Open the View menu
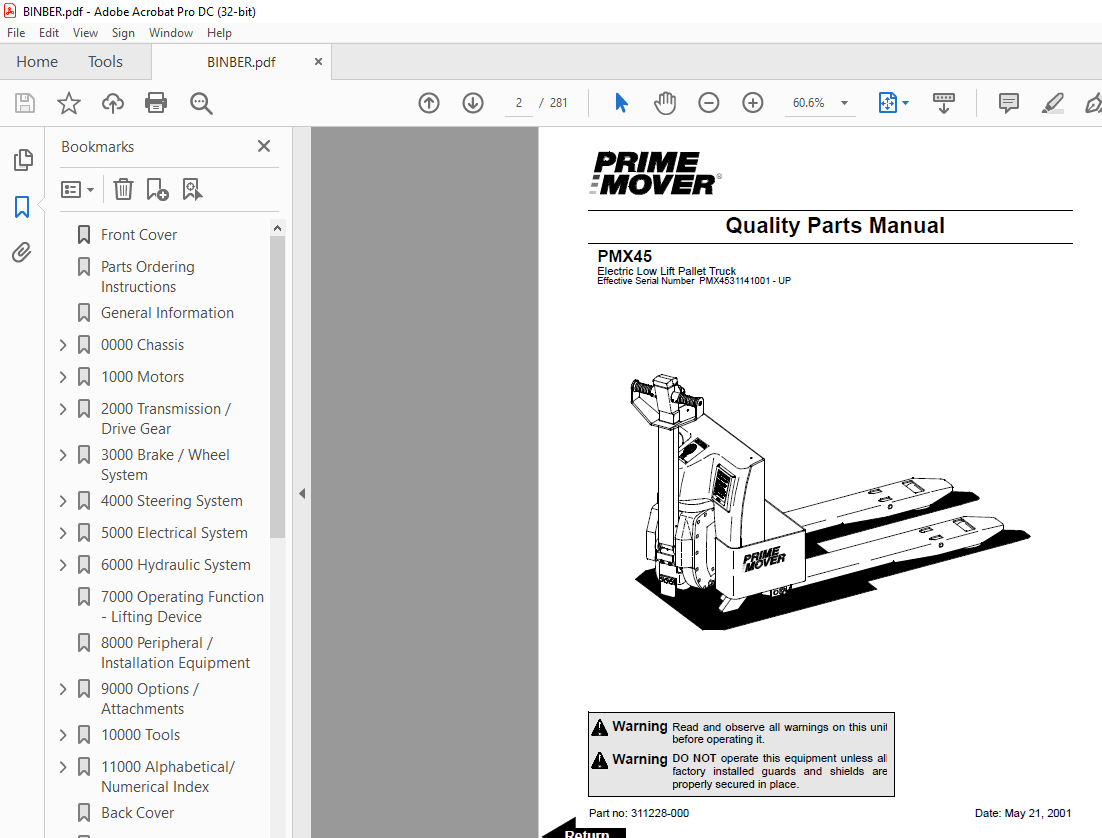Screen dimensions: 1102x838 [x=85, y=33]
